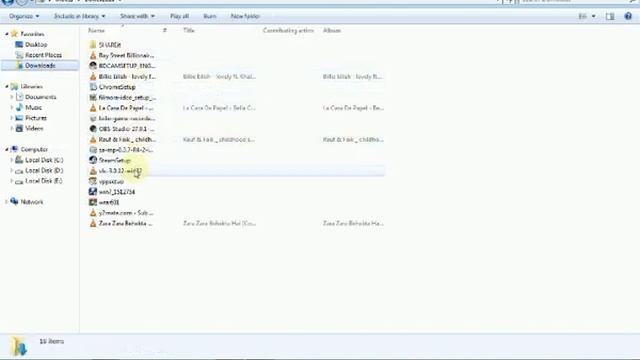Click the Change your view icon
640x360 pixels.
coord(582,16)
